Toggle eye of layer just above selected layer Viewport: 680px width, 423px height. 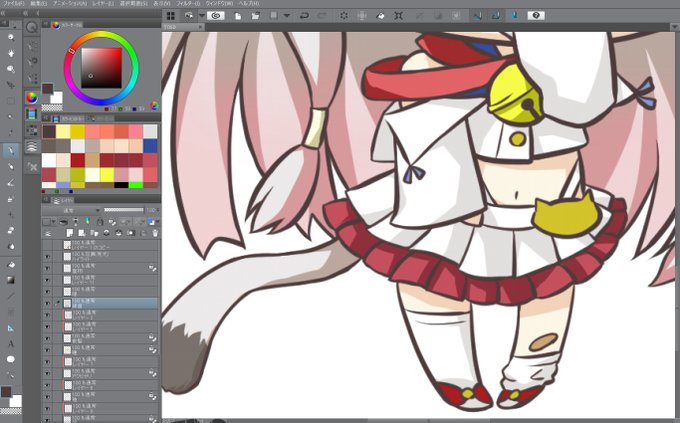[x=47, y=292]
